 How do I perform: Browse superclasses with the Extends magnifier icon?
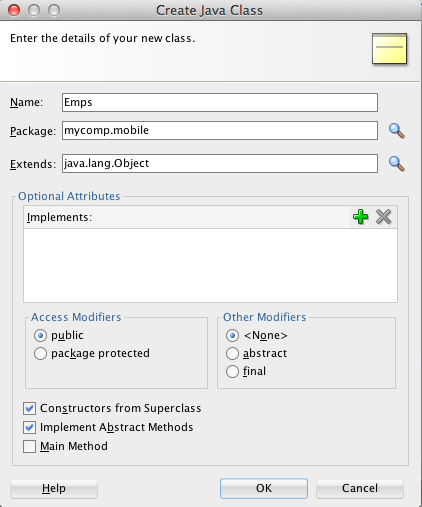pos(397,164)
